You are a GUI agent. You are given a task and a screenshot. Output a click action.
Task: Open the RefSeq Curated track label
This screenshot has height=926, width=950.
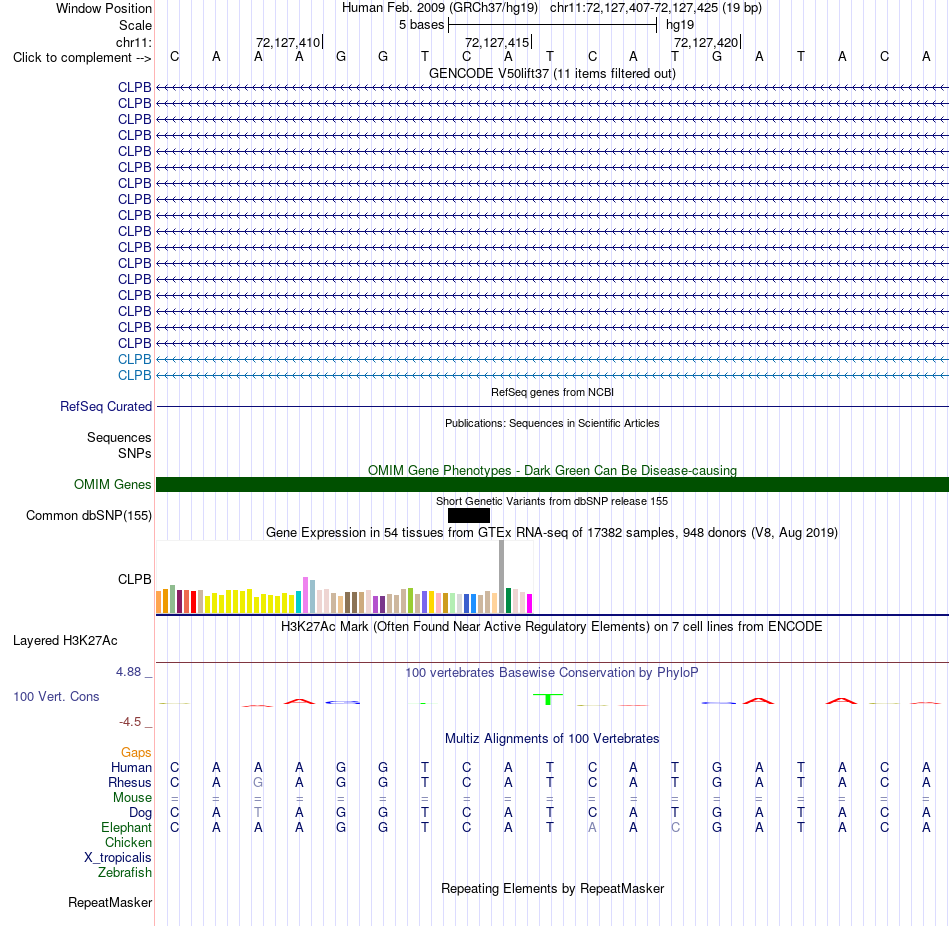click(x=105, y=407)
